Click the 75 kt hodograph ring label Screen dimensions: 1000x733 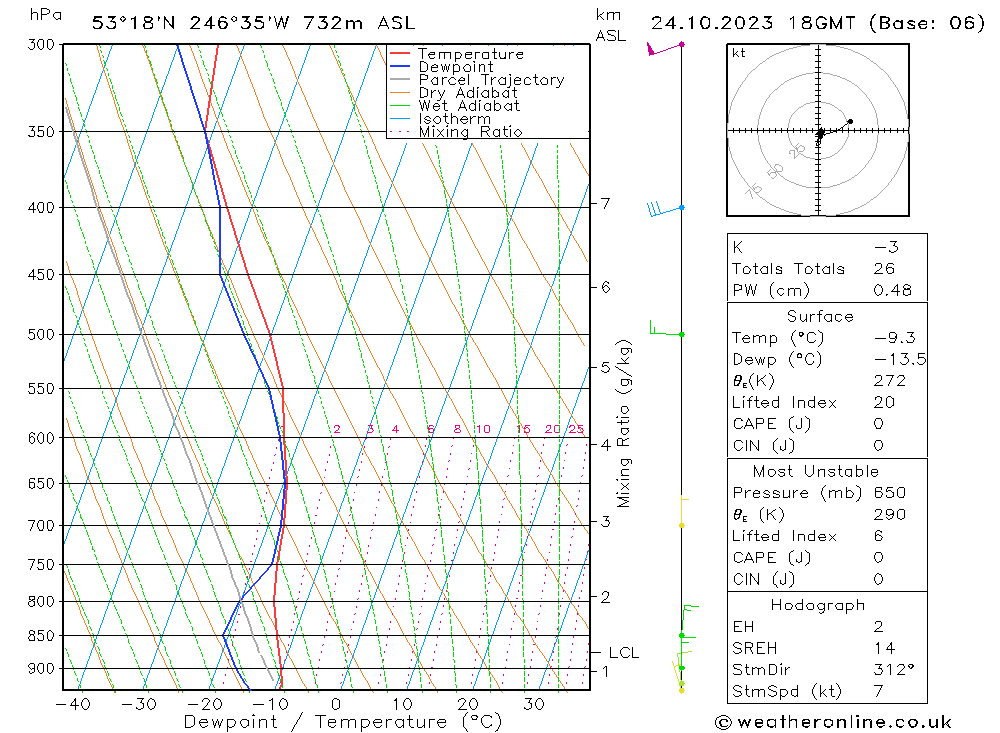754,191
